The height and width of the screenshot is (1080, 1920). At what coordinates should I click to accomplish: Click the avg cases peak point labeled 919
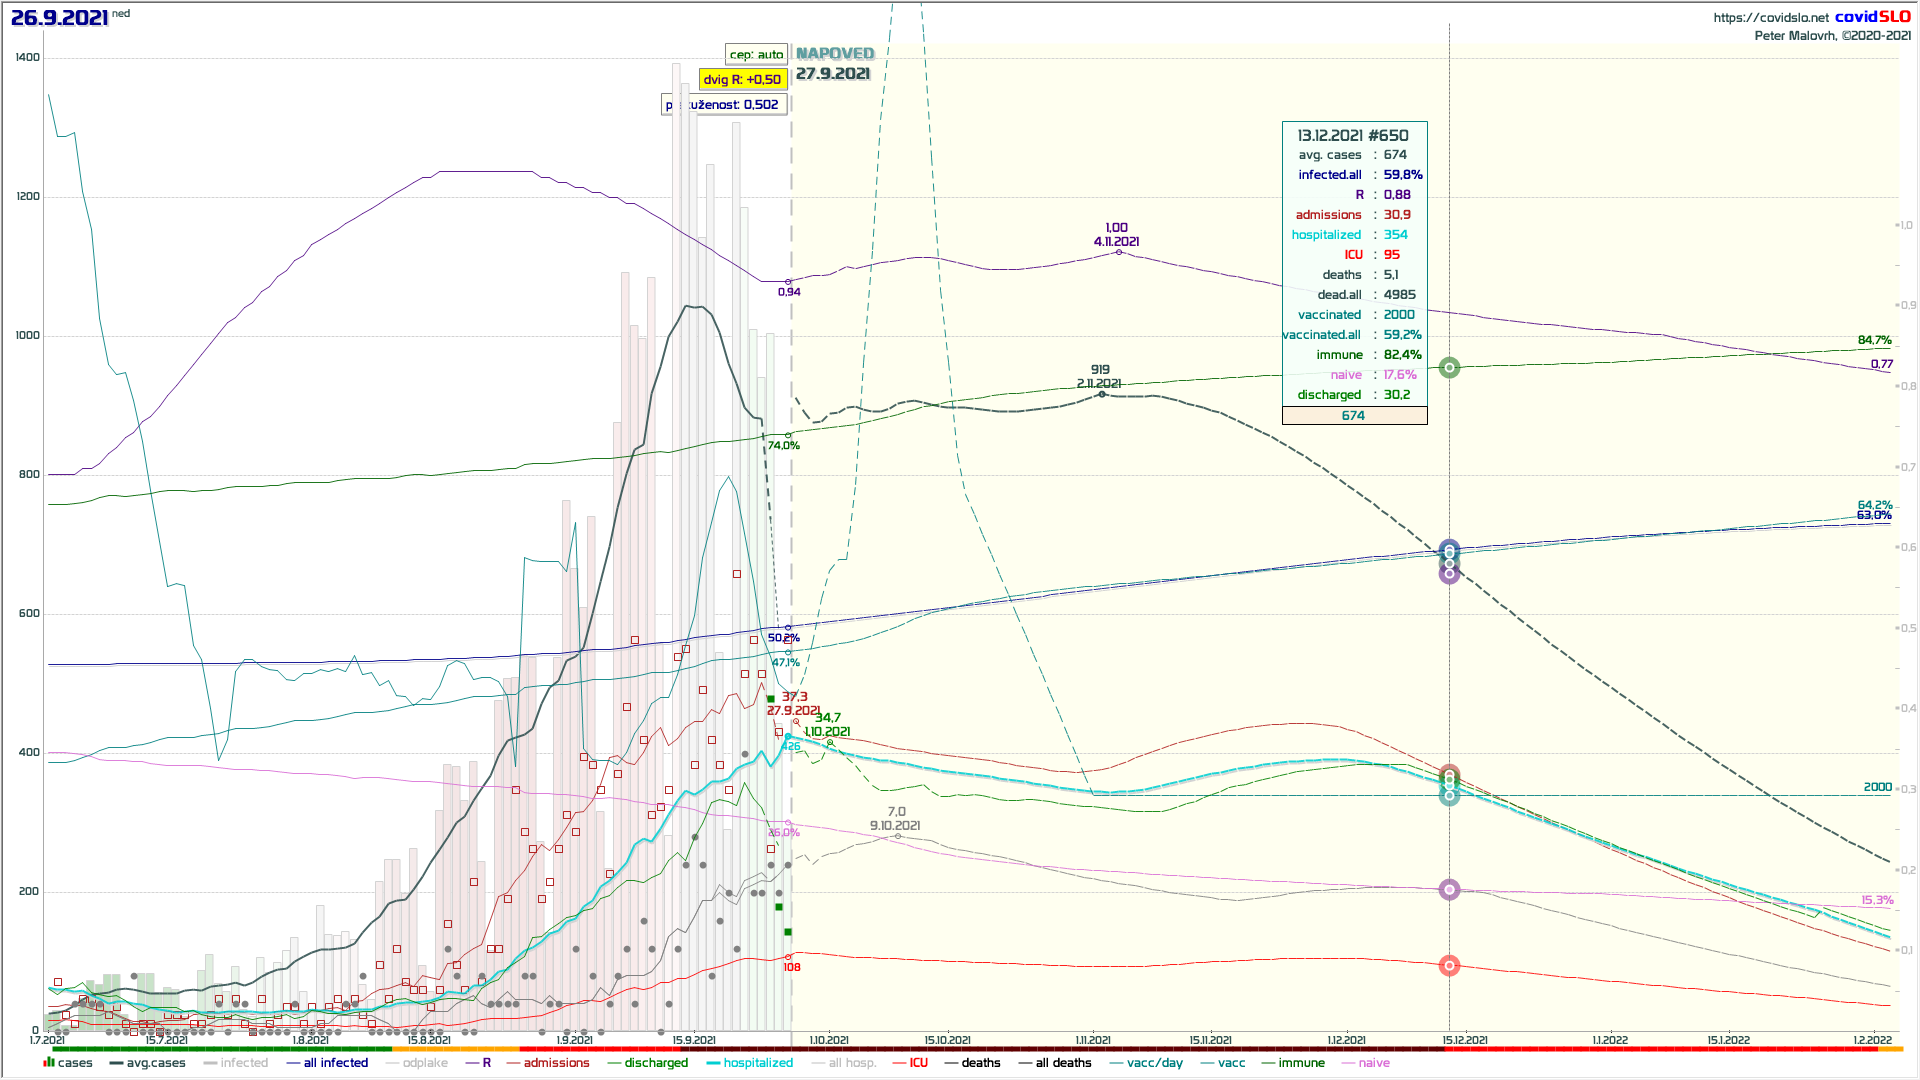[1102, 394]
